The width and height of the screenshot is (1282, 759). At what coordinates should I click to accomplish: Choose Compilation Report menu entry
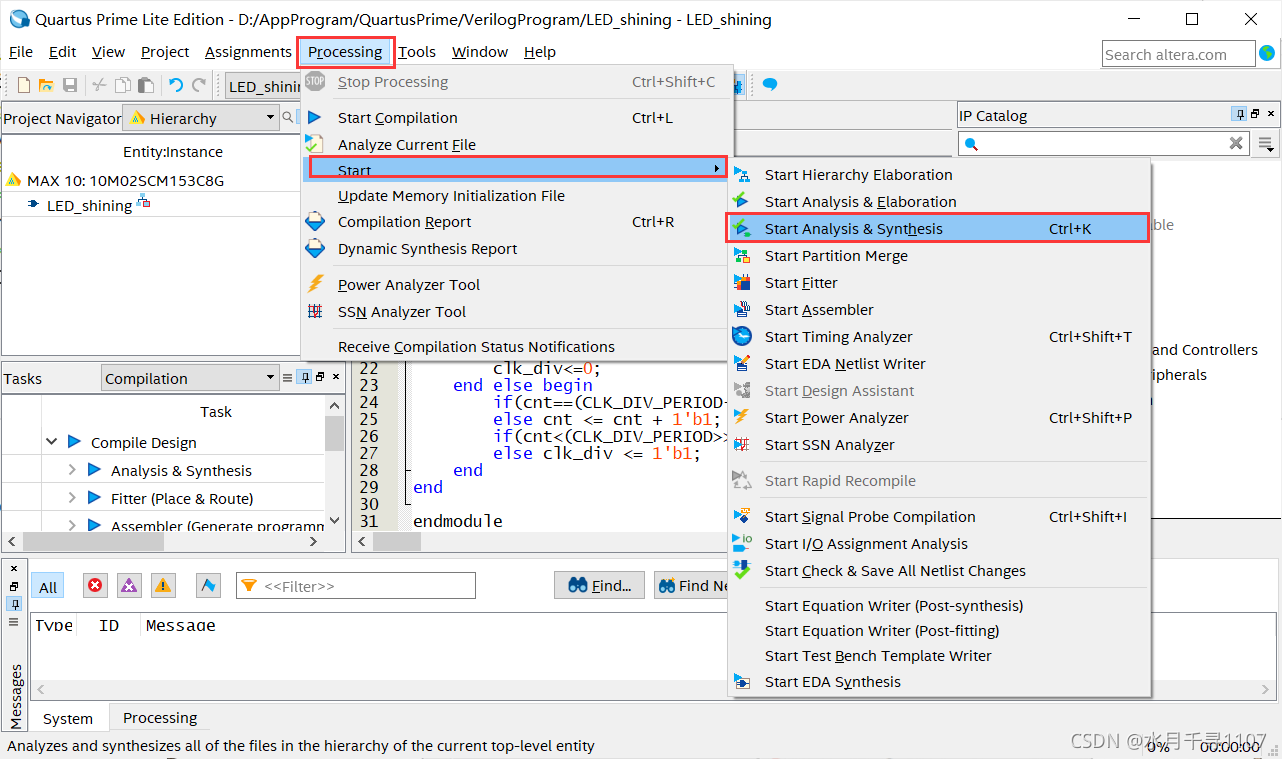[x=517, y=222]
